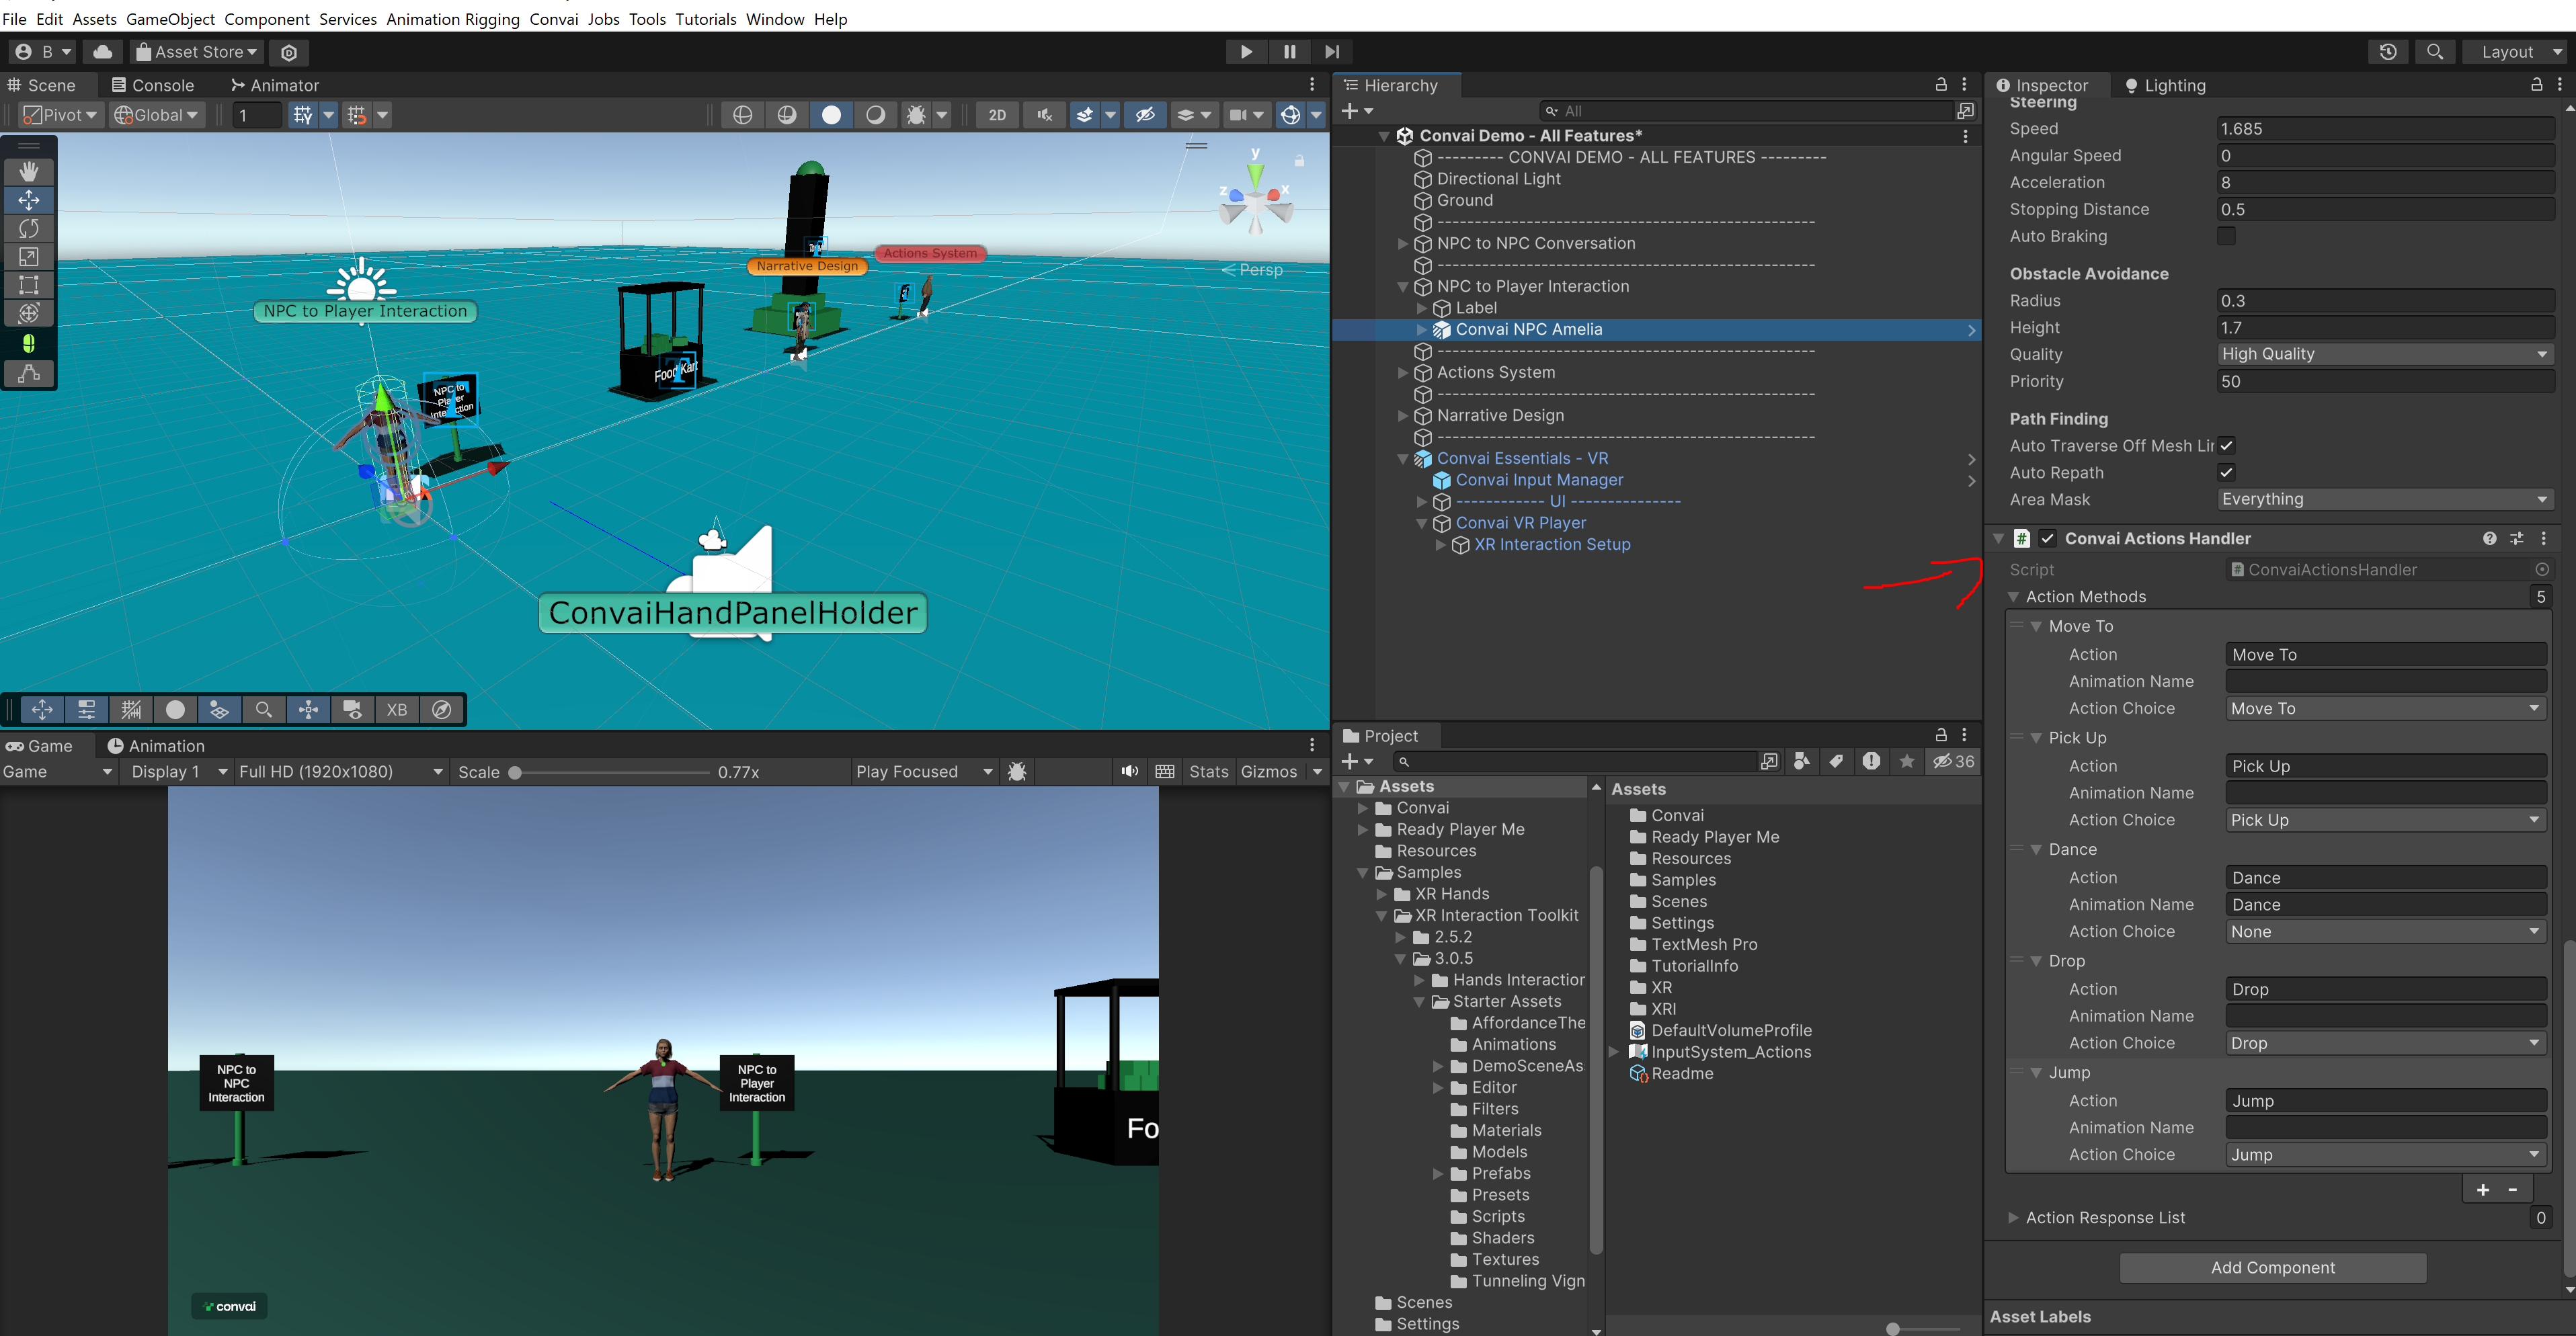The image size is (2576, 1336).
Task: Toggle grid snapping icon in Scene toolbar
Action: coord(303,115)
